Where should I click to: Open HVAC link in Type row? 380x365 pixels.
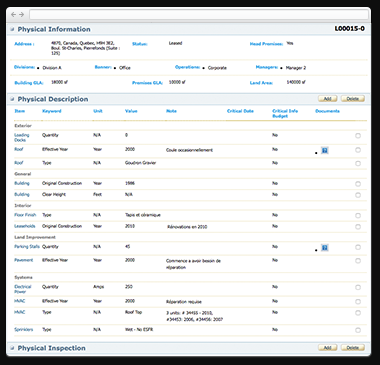20,312
